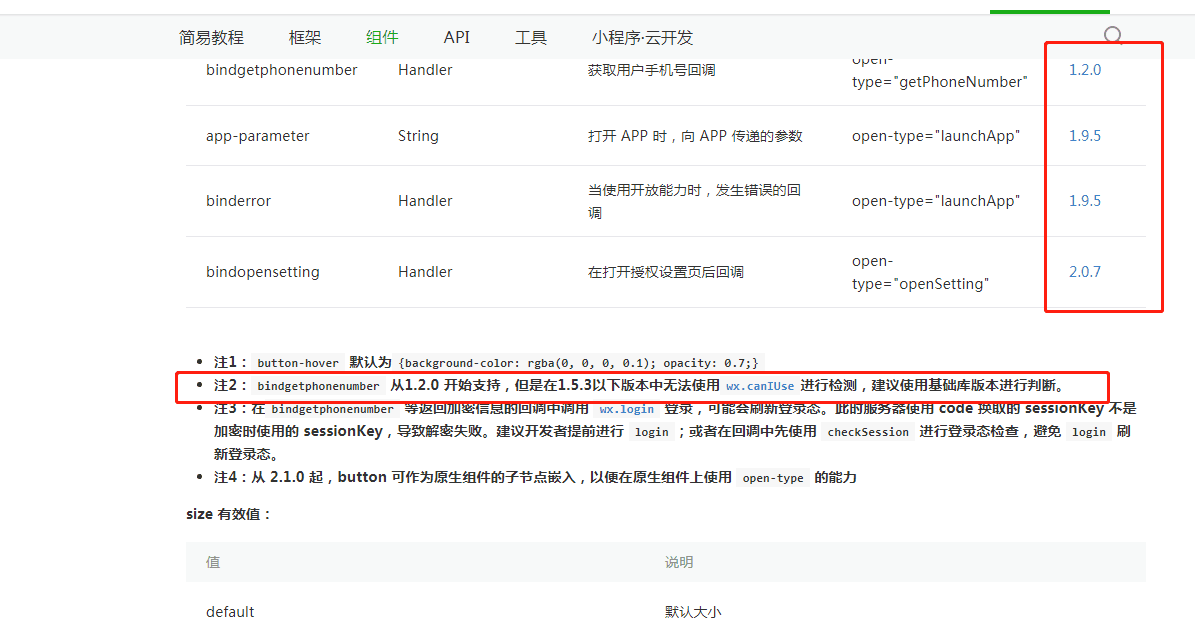Open the 简易教程 tab
Screen dimensions: 1195x628
(211, 37)
